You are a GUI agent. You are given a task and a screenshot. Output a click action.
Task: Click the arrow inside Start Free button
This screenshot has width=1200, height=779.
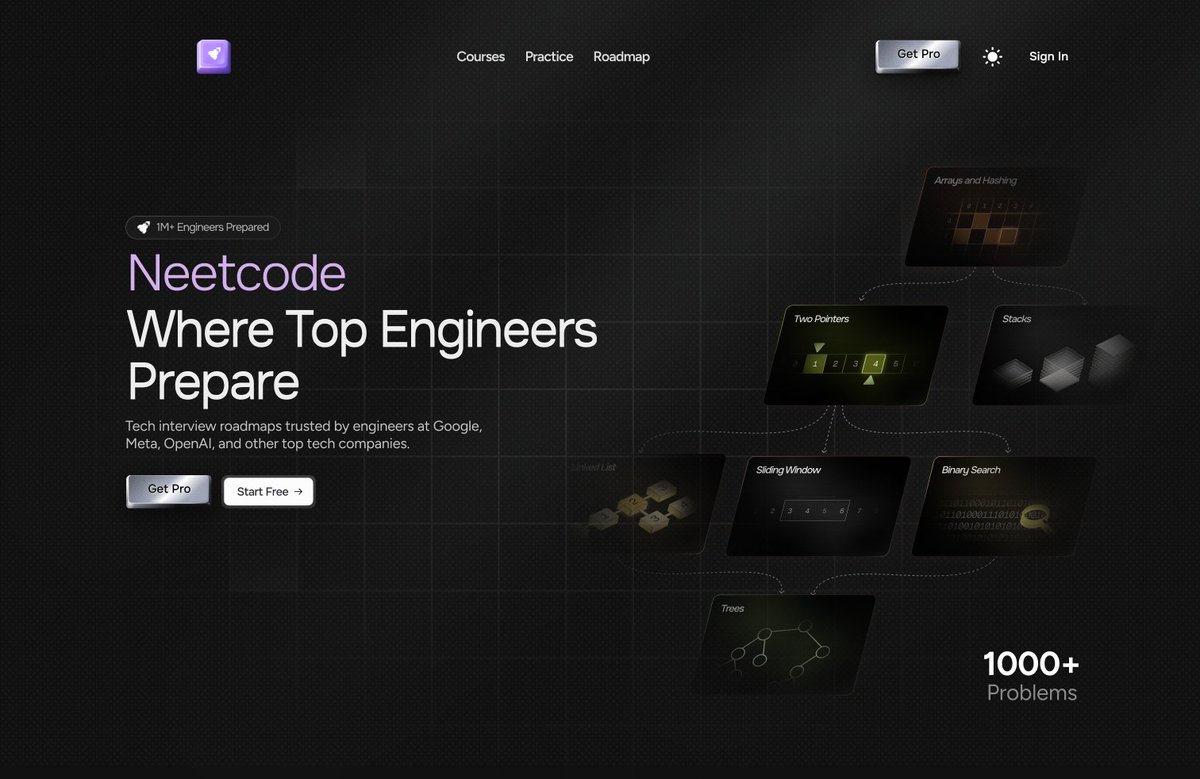pos(298,492)
